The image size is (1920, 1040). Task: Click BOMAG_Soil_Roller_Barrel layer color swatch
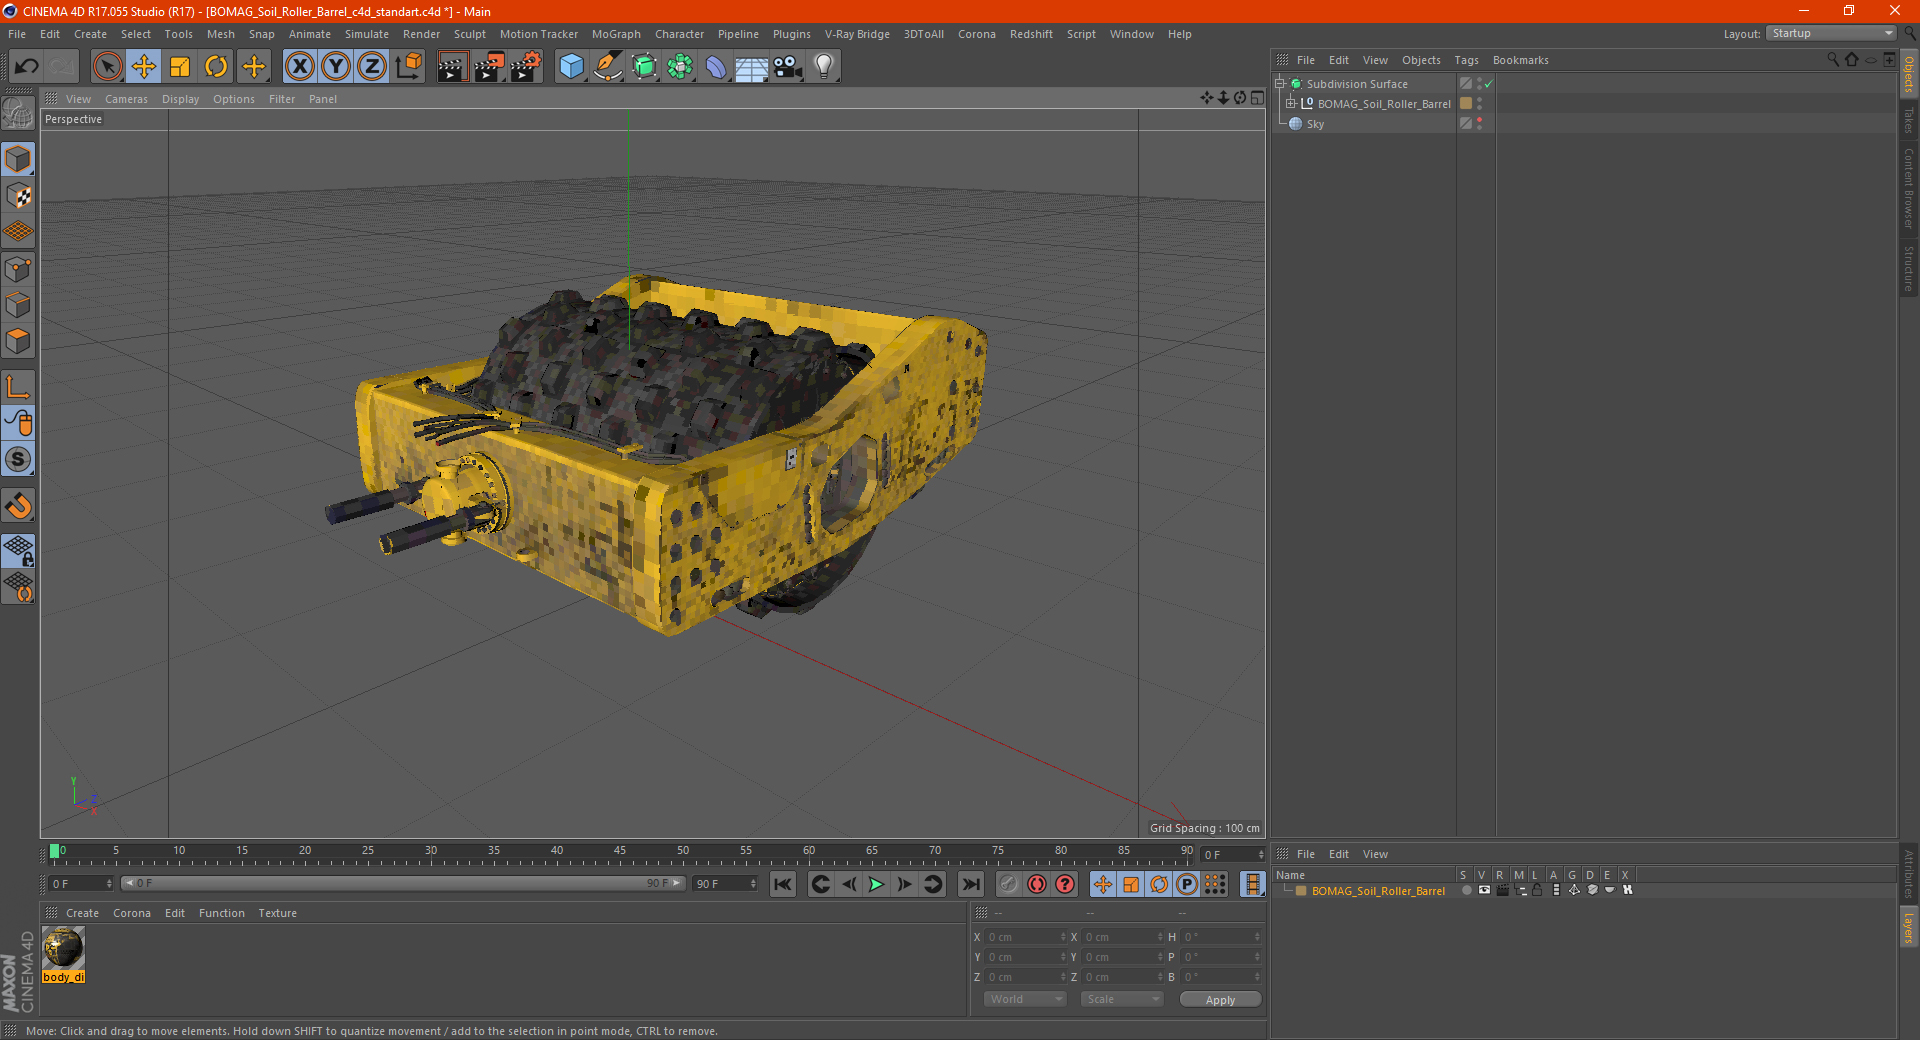pyautogui.click(x=1466, y=104)
